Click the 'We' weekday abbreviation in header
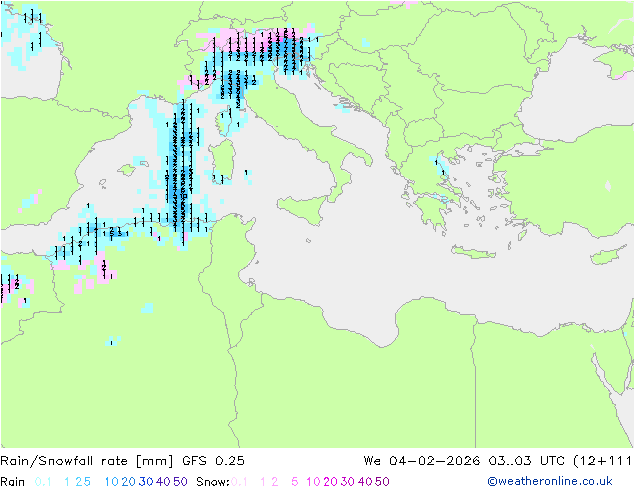This screenshot has height=490, width=634. 372,461
